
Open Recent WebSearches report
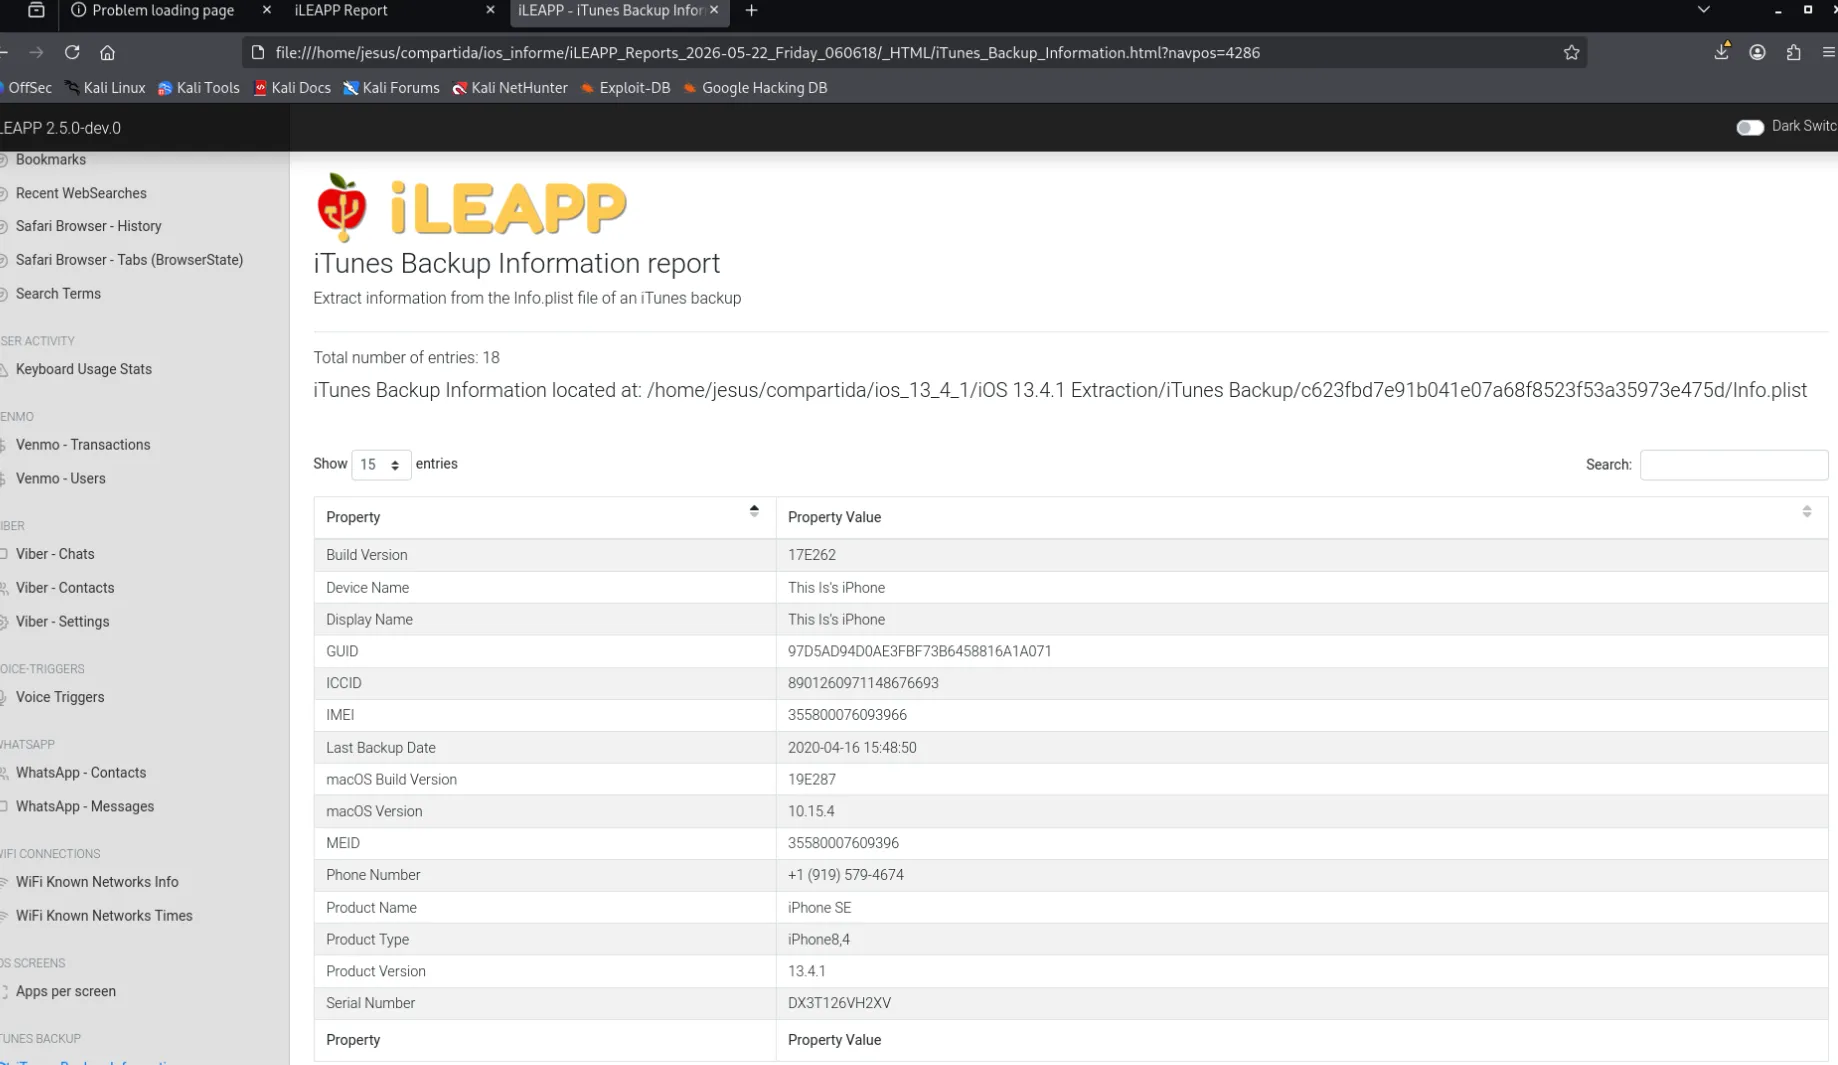point(81,194)
